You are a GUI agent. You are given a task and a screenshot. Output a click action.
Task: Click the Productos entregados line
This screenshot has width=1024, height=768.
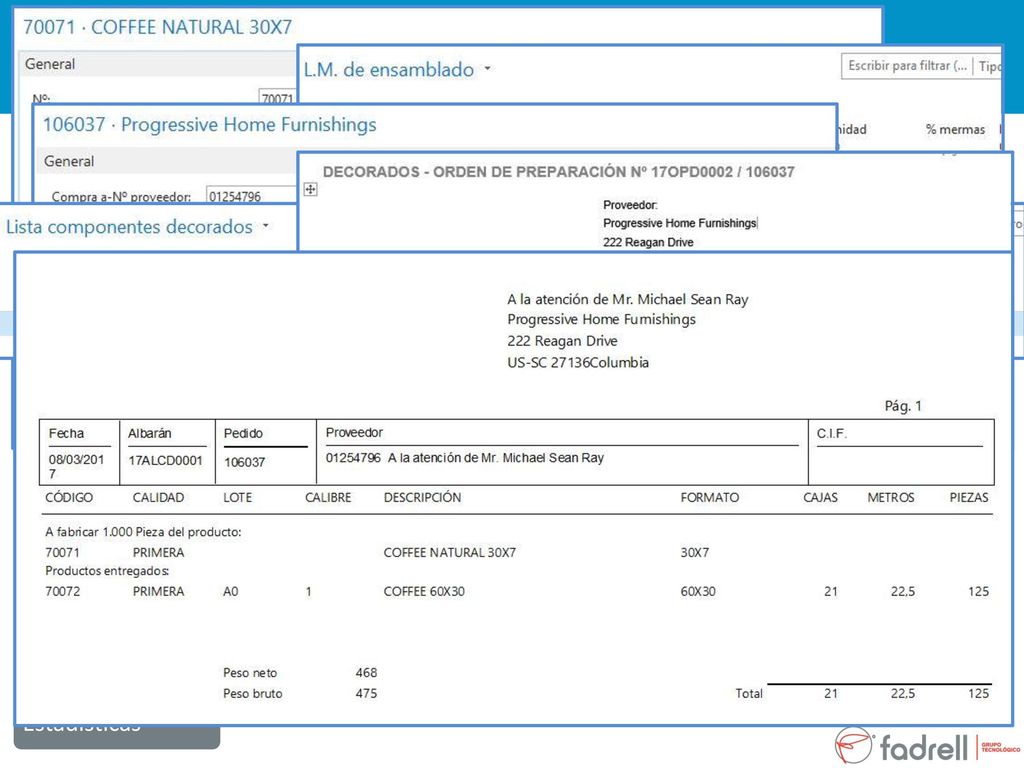click(x=107, y=571)
